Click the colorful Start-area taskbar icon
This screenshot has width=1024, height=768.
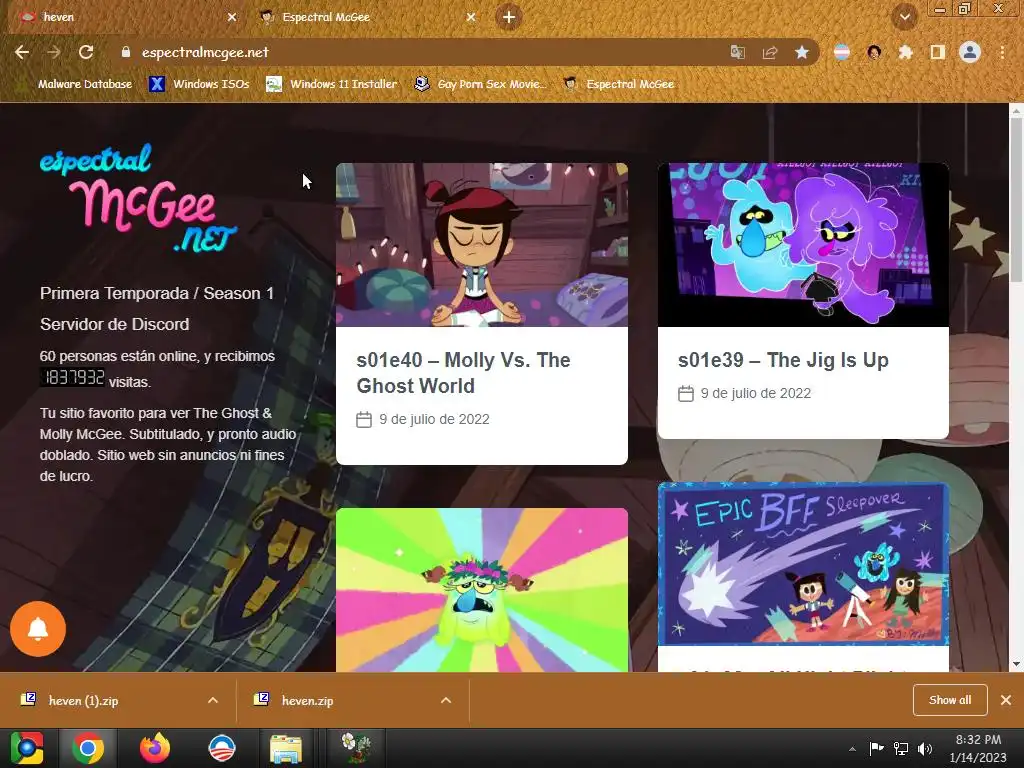point(26,748)
